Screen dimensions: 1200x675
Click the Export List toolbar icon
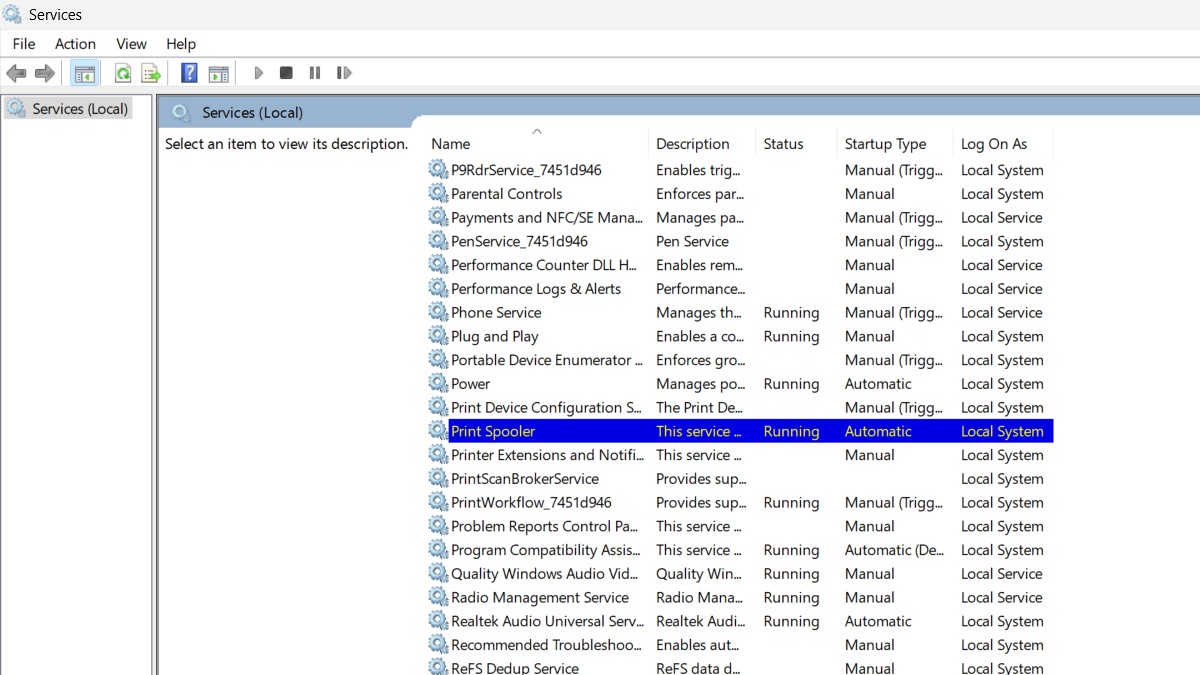(151, 73)
